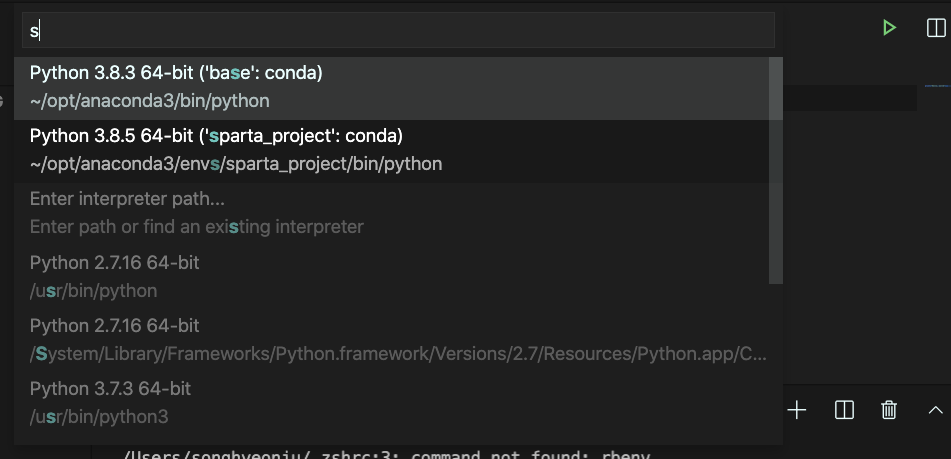951x459 pixels.
Task: Split the terminal panel
Action: point(844,410)
